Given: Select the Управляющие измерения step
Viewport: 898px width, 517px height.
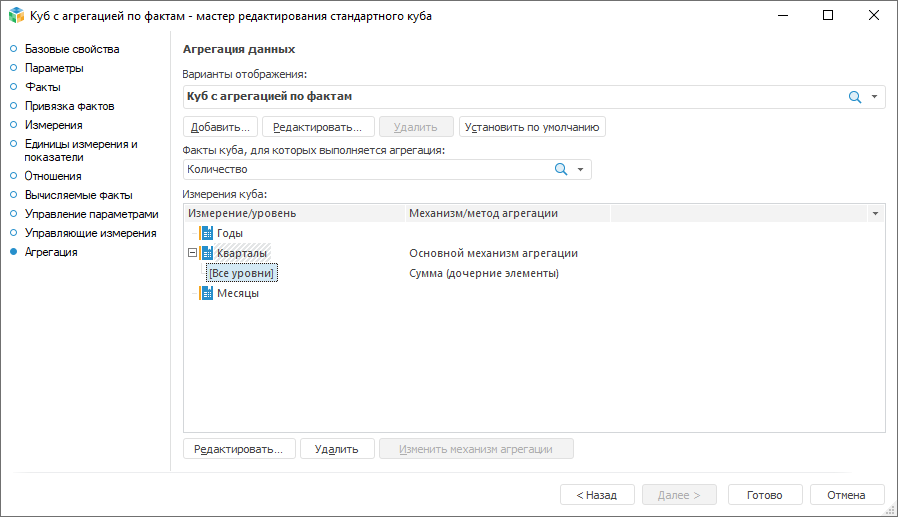Looking at the screenshot, I should (x=90, y=233).
